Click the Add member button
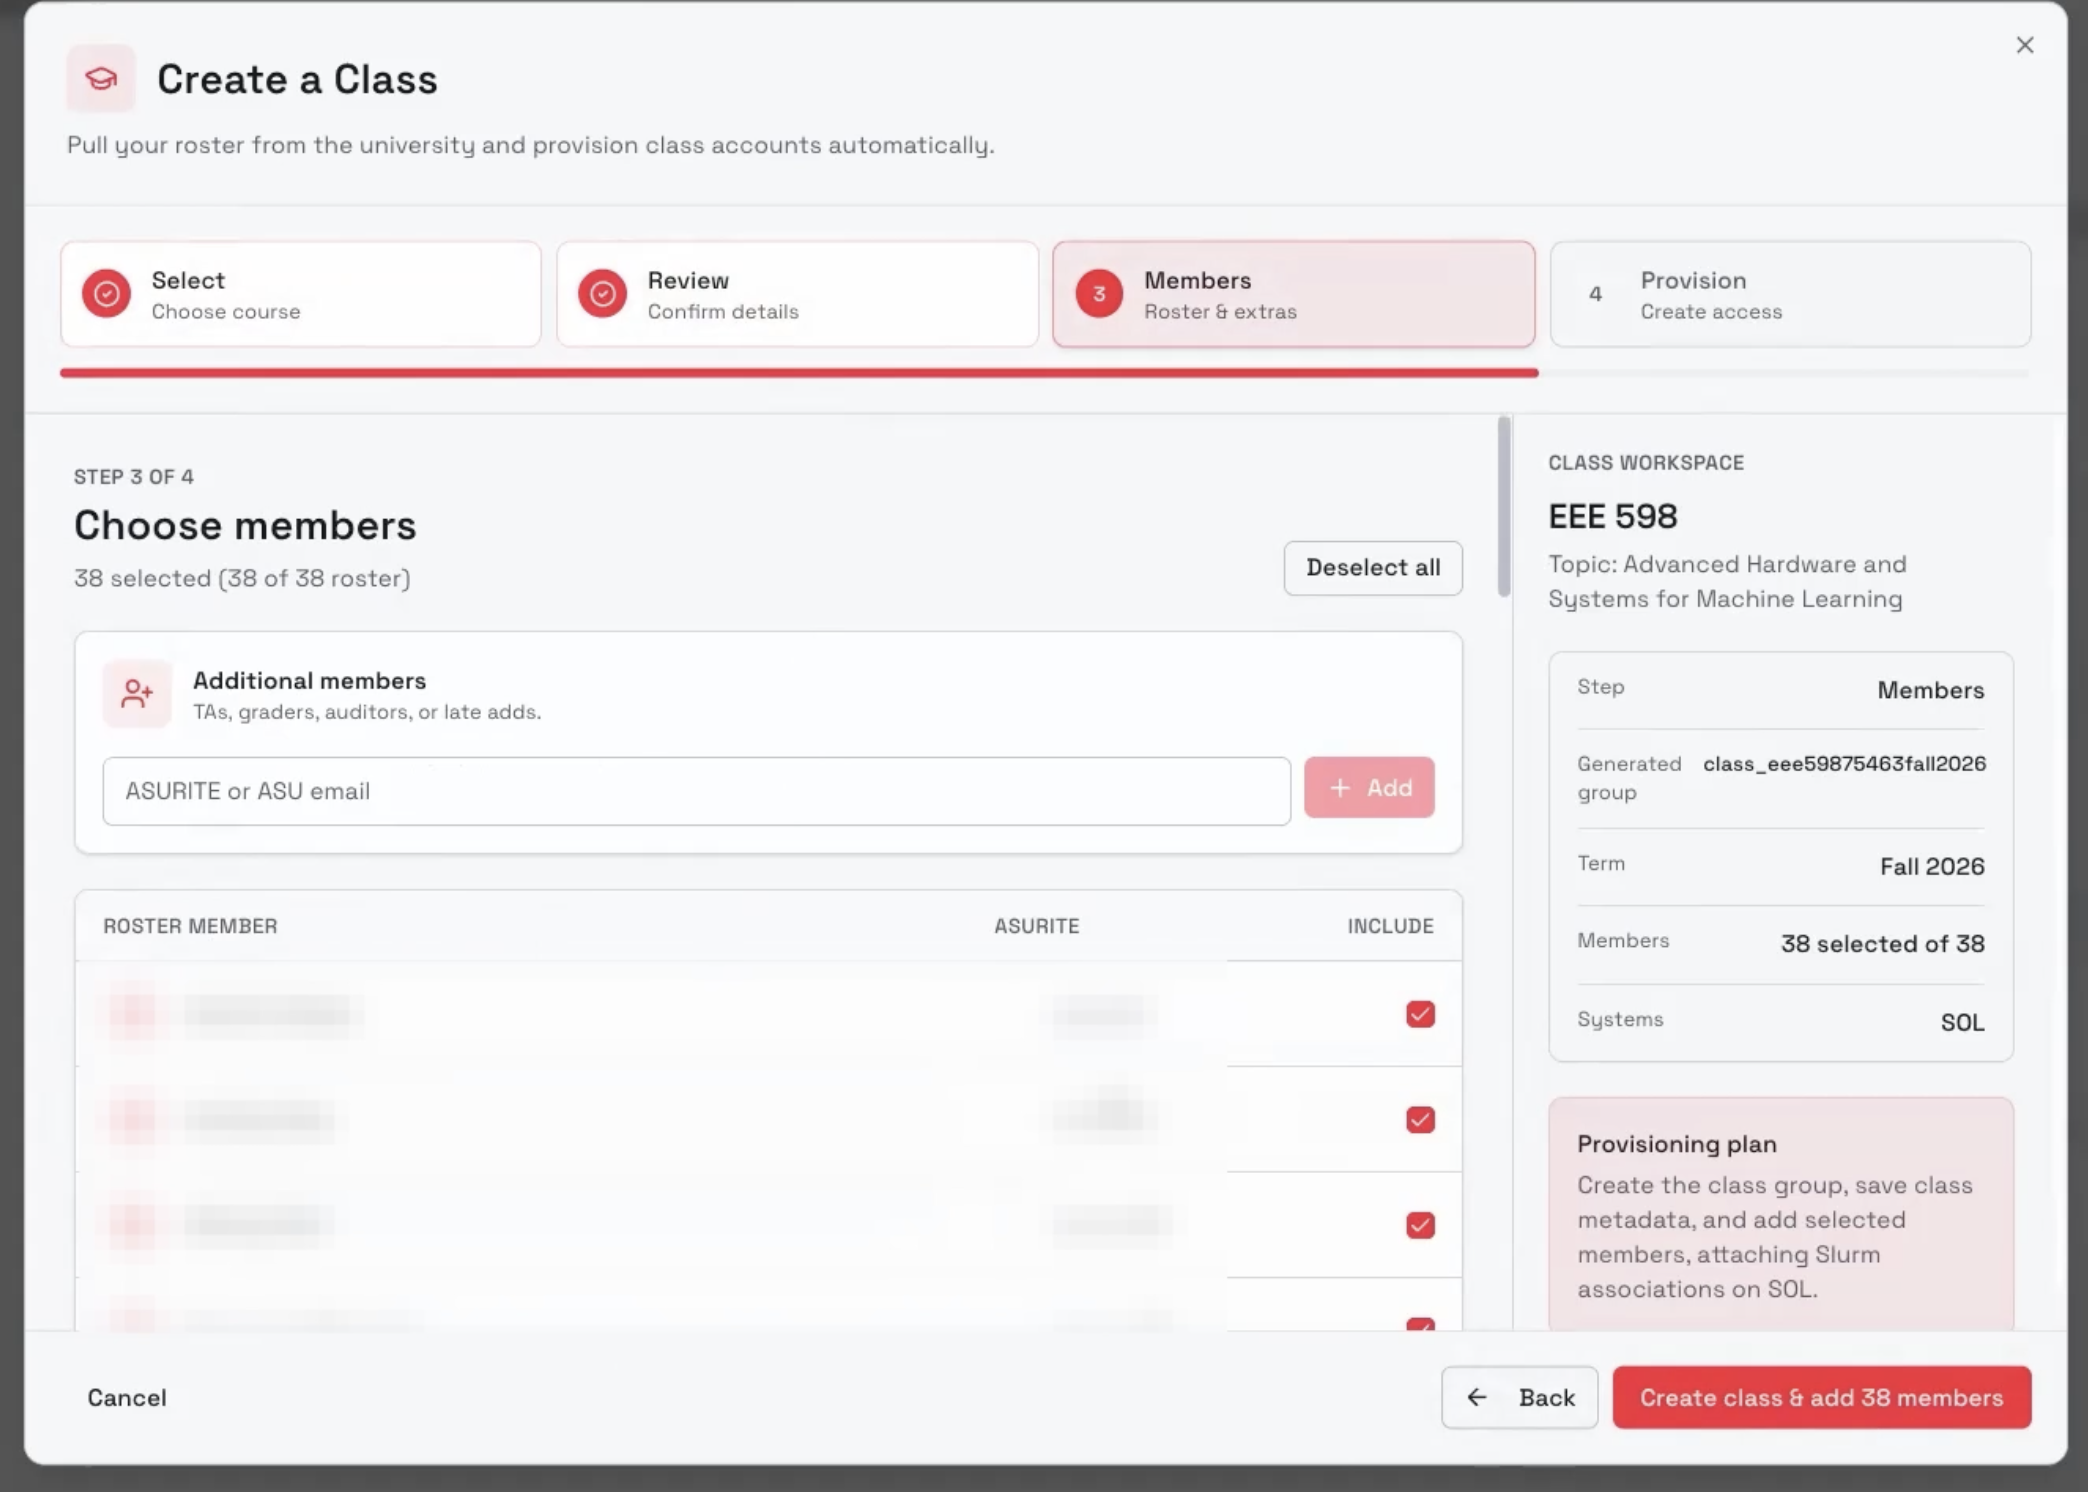The width and height of the screenshot is (2088, 1492). 1369,788
